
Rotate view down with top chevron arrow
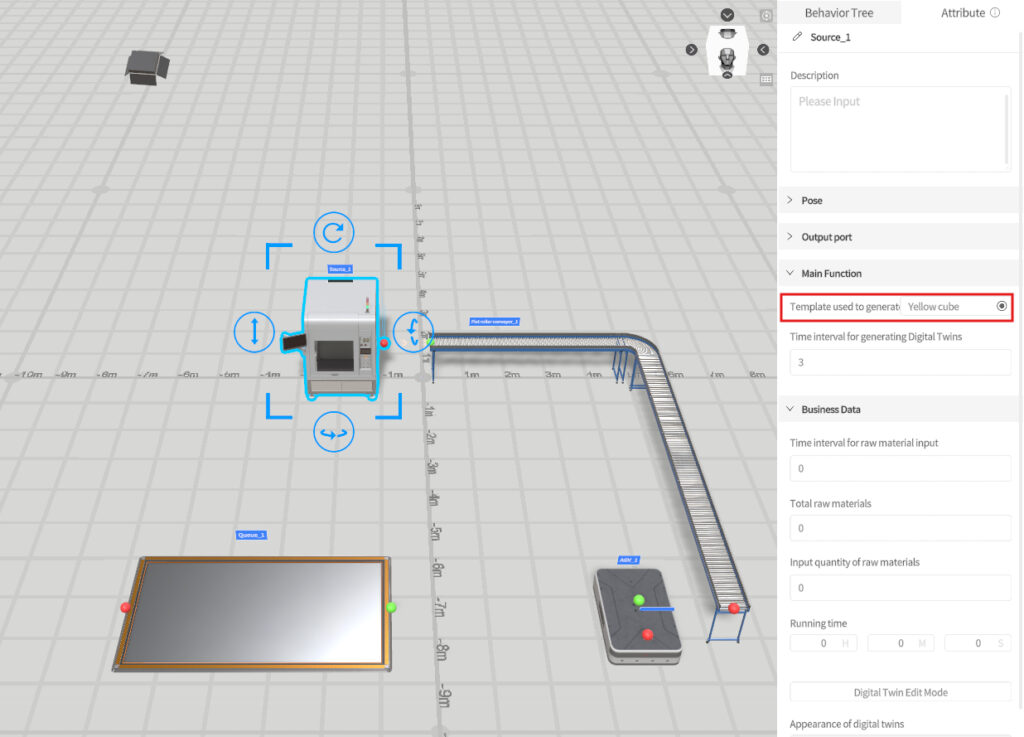point(727,15)
